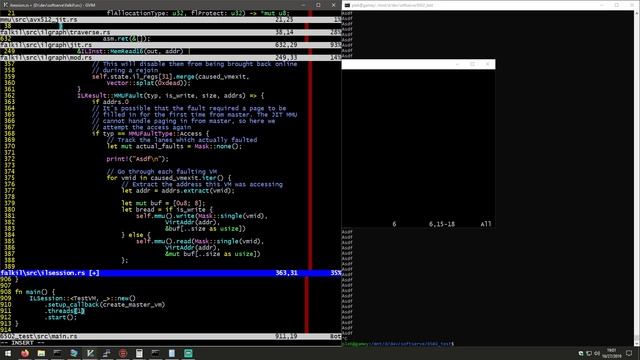Show the taskbar clock and date

[611, 353]
